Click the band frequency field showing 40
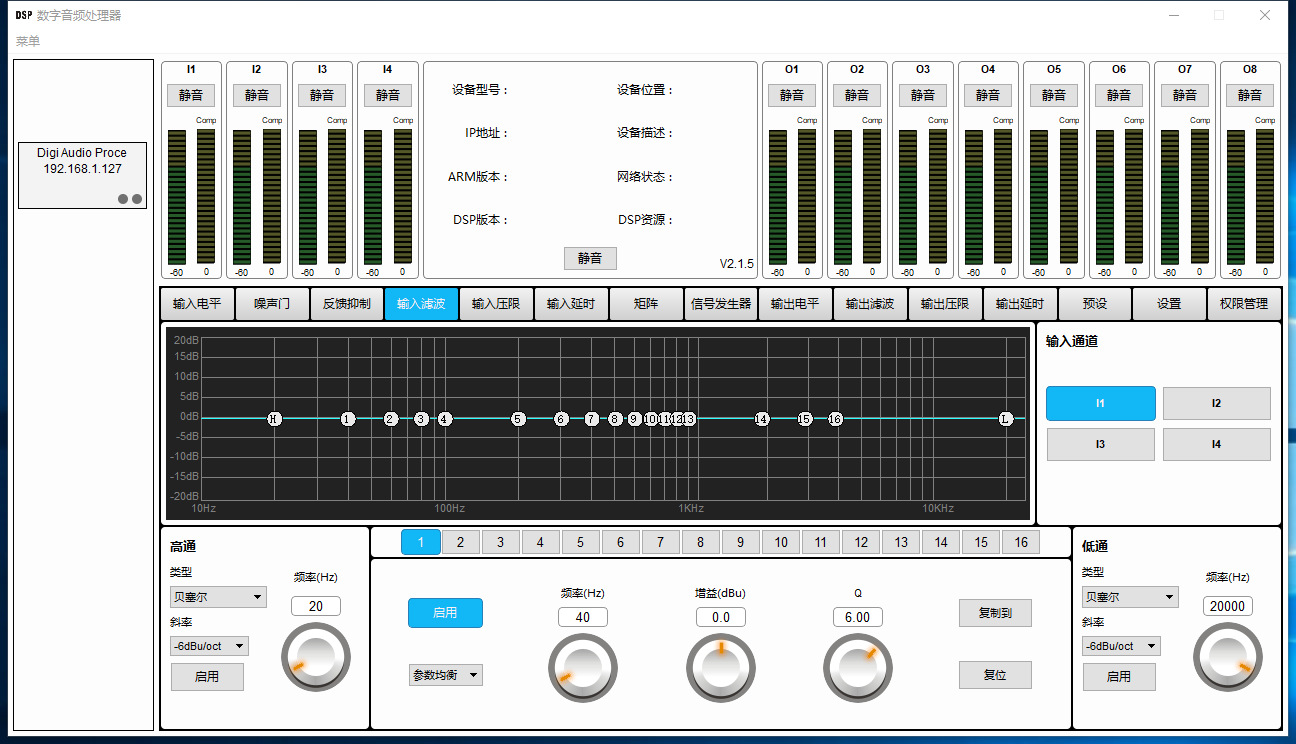 click(583, 617)
